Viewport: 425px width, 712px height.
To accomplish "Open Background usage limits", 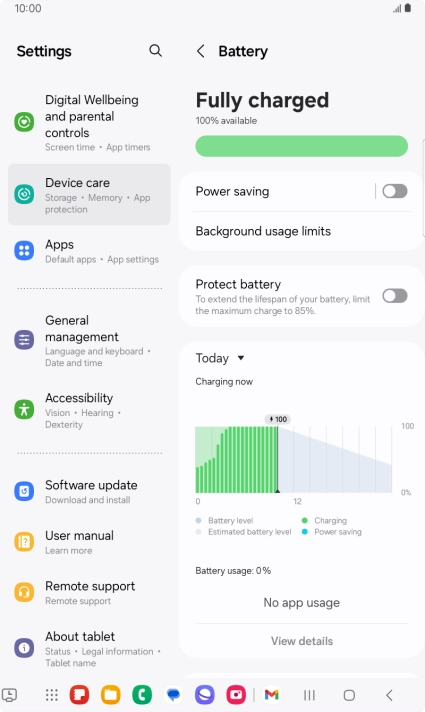I will pyautogui.click(x=301, y=231).
